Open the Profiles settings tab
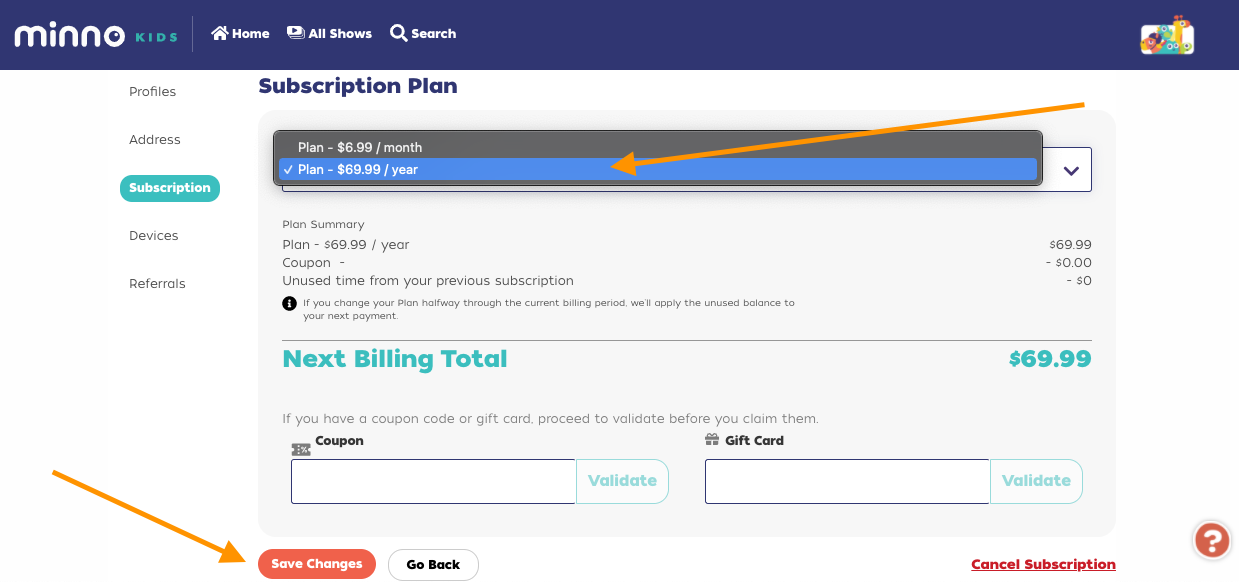1239x582 pixels. (x=152, y=92)
